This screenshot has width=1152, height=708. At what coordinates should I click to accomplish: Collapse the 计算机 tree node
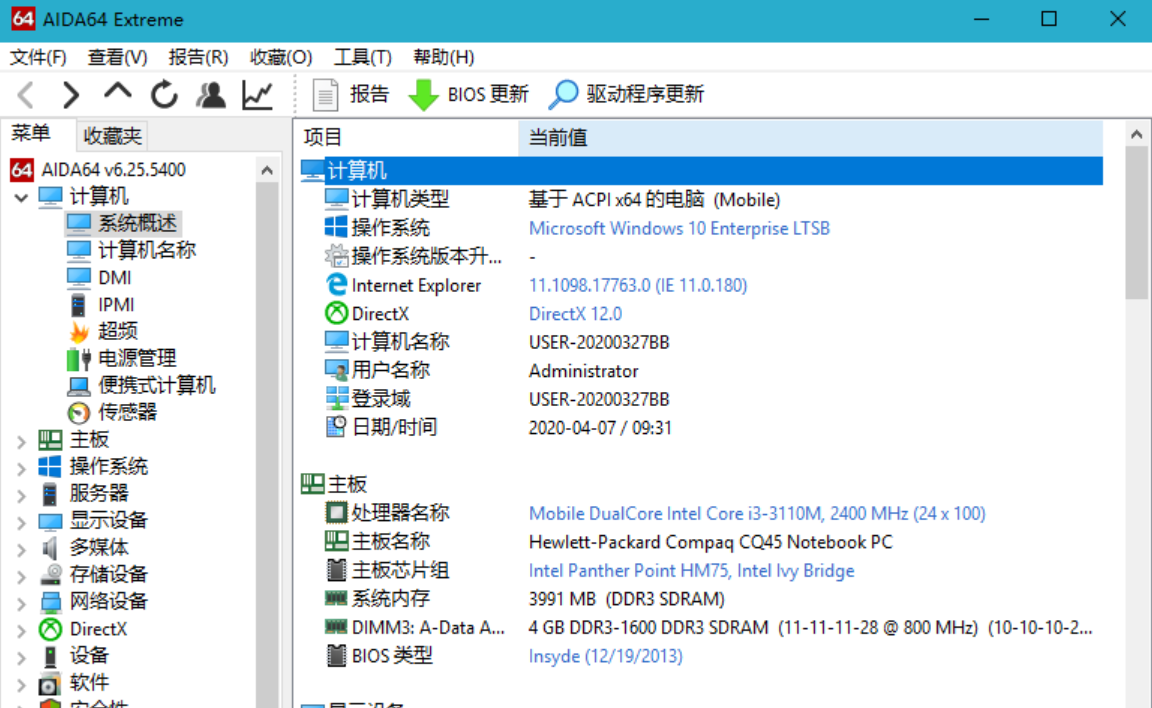(21, 197)
